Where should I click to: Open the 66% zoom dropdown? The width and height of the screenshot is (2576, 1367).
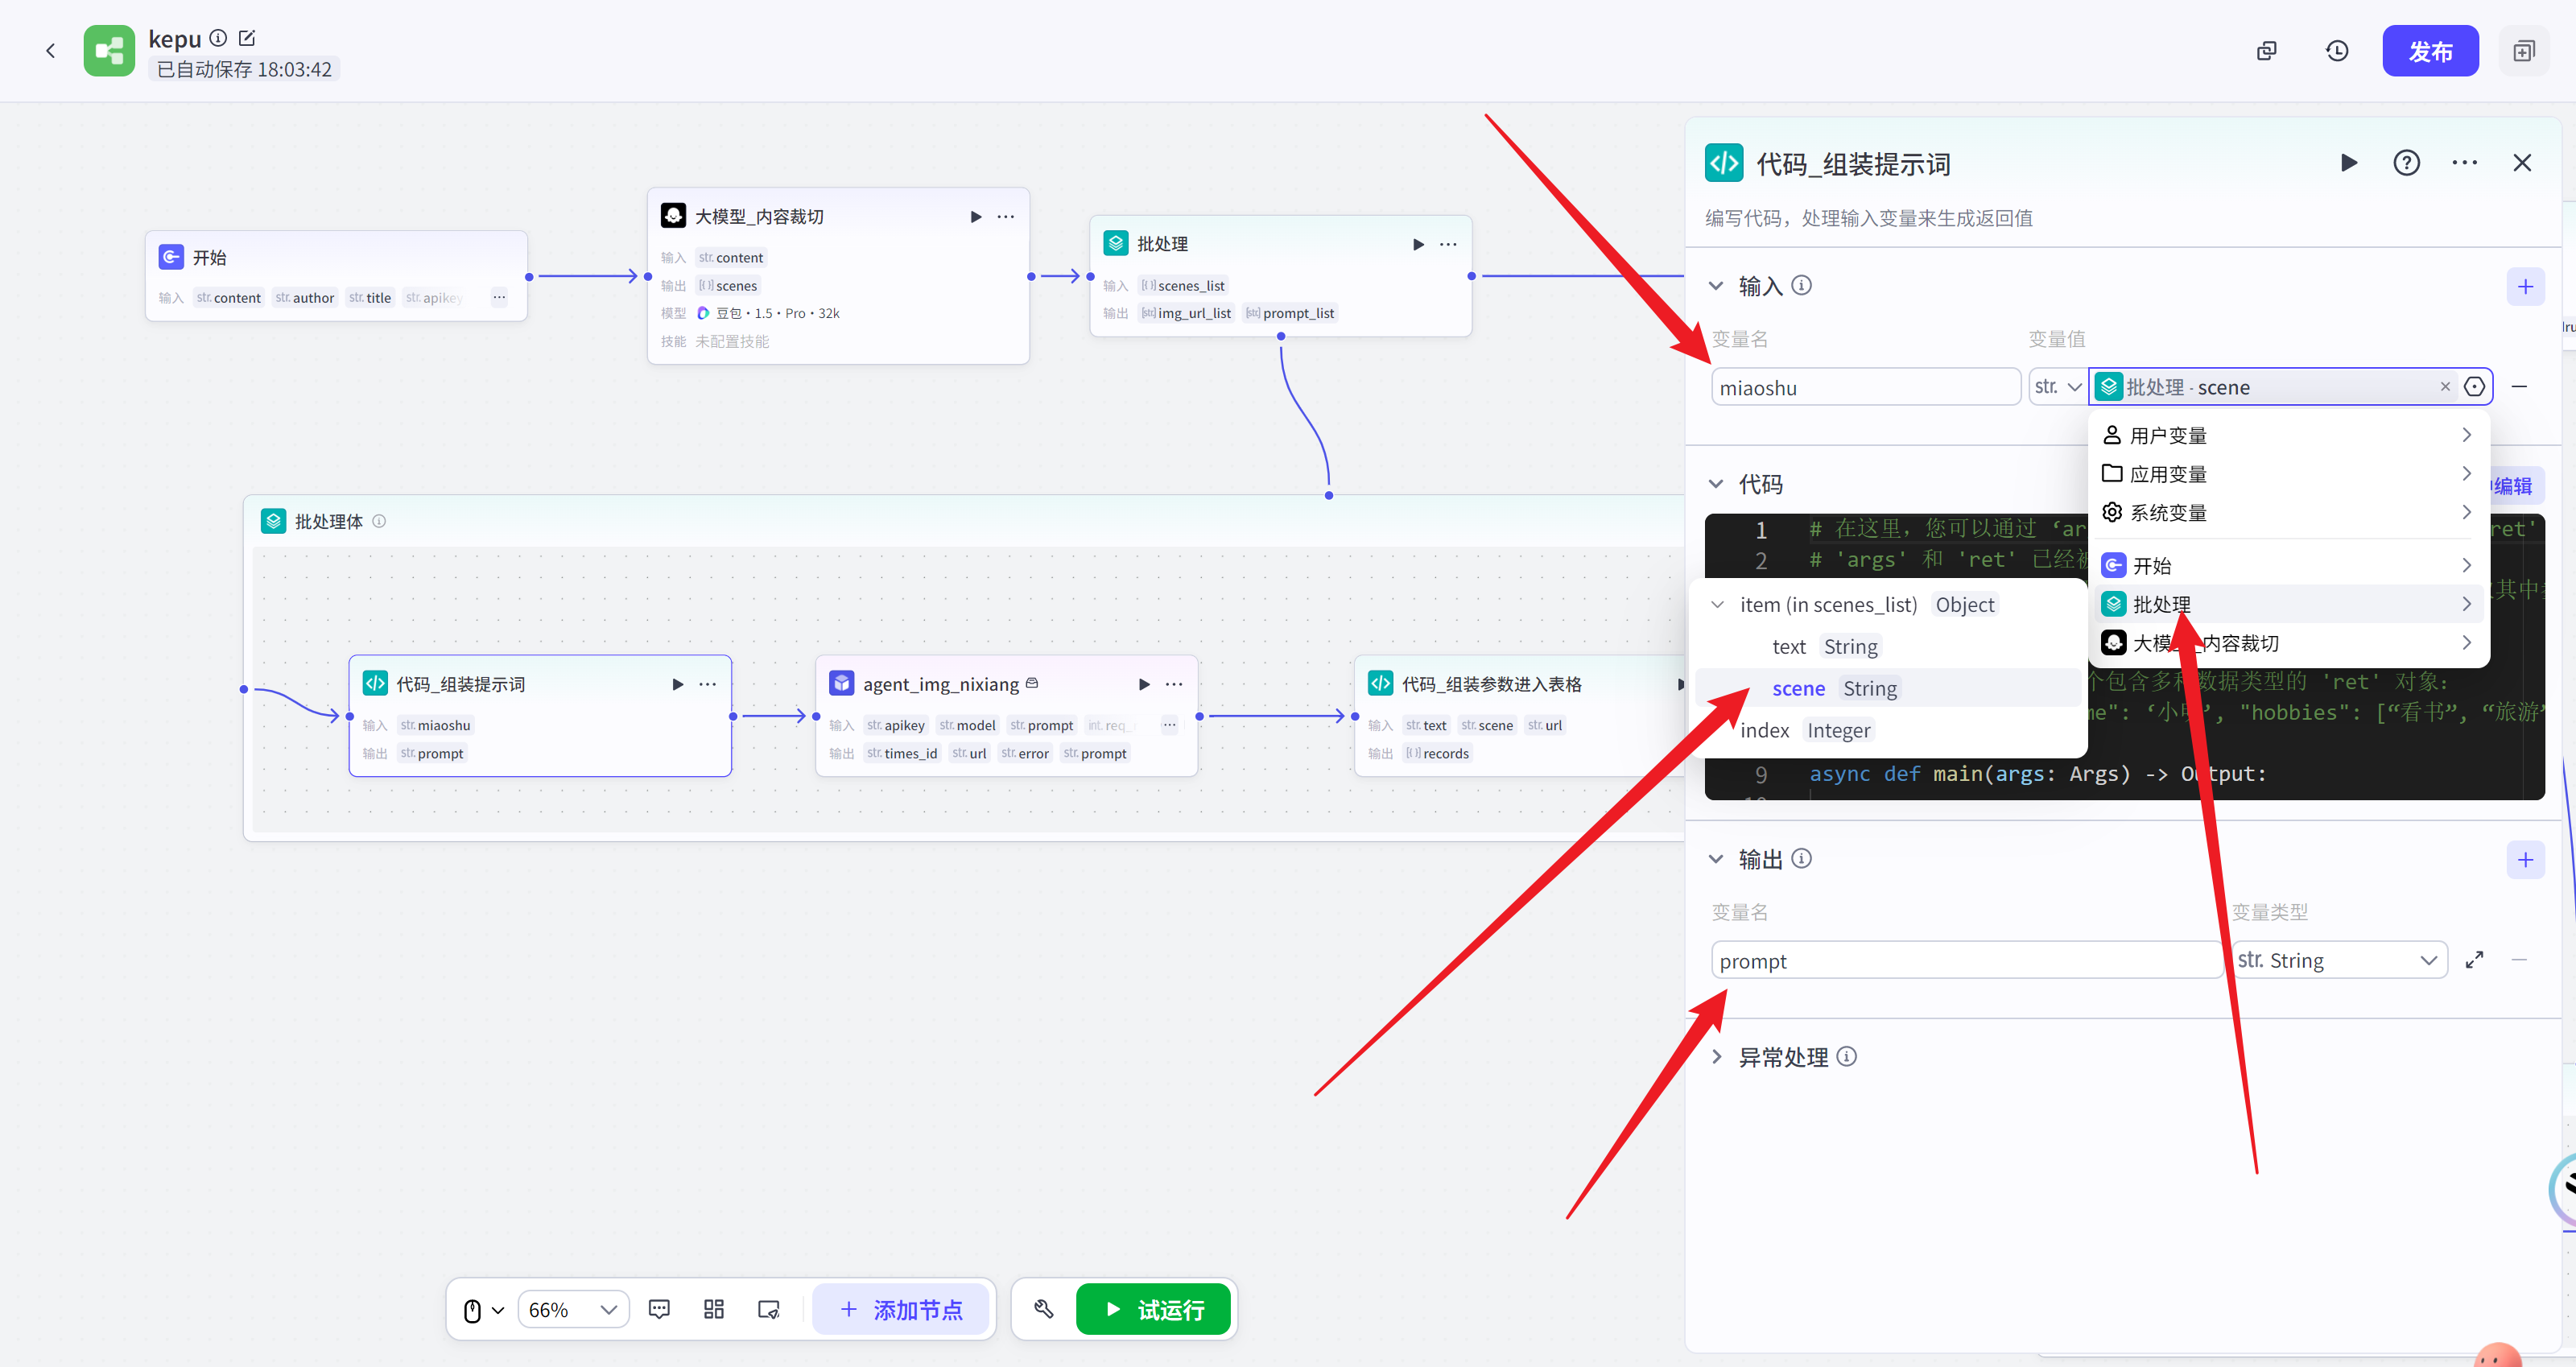[573, 1310]
